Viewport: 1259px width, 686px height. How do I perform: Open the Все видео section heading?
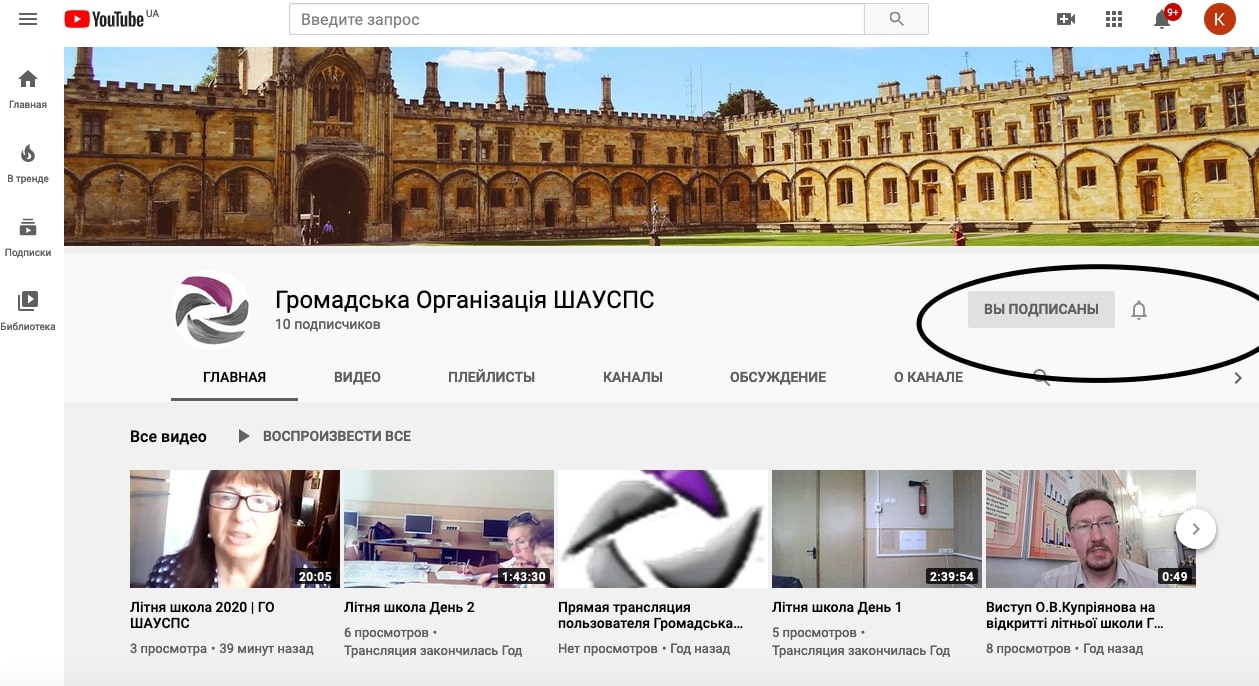coord(168,436)
